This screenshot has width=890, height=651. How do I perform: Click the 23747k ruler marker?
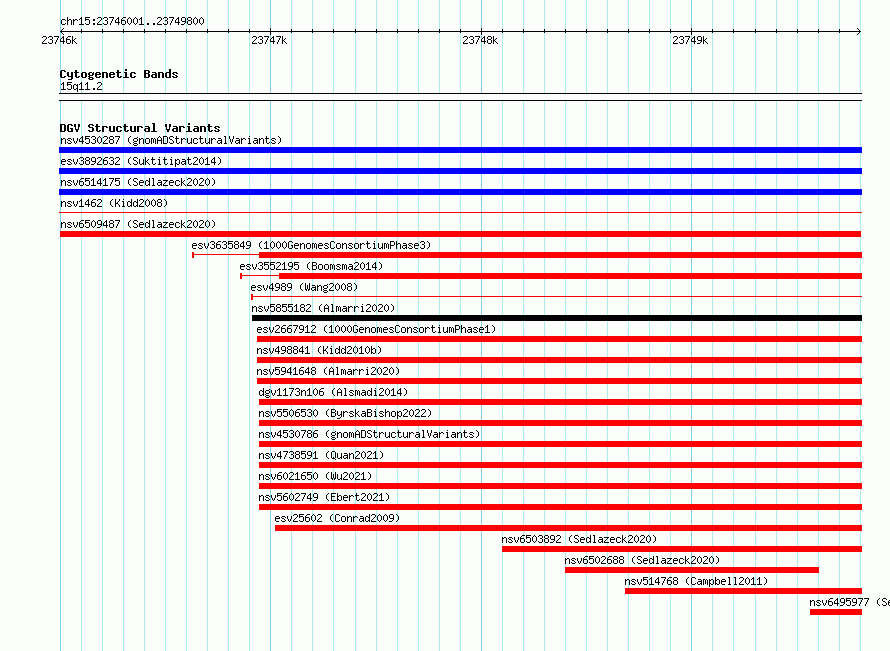269,40
